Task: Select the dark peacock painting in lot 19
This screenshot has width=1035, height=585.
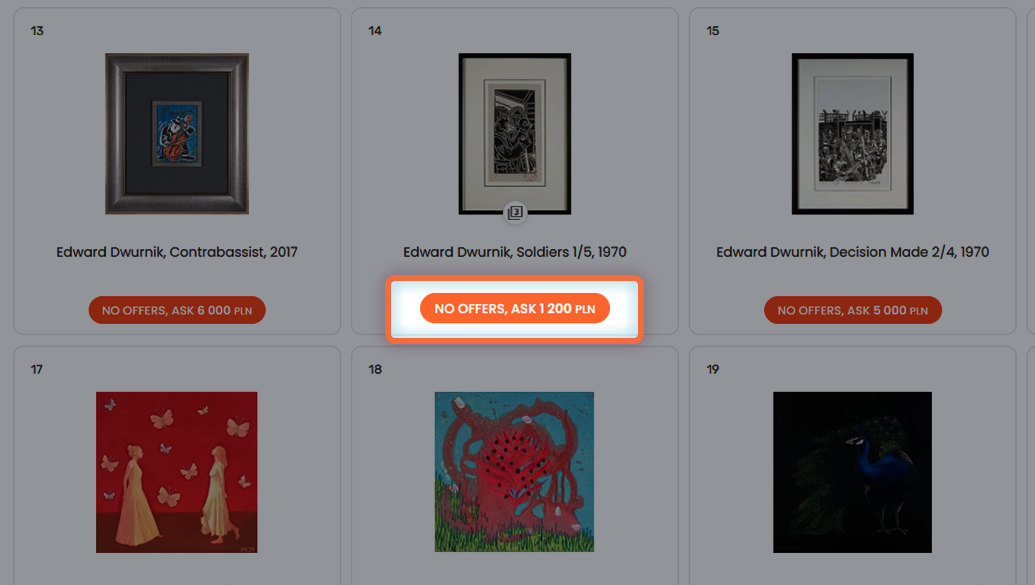Action: click(x=853, y=472)
